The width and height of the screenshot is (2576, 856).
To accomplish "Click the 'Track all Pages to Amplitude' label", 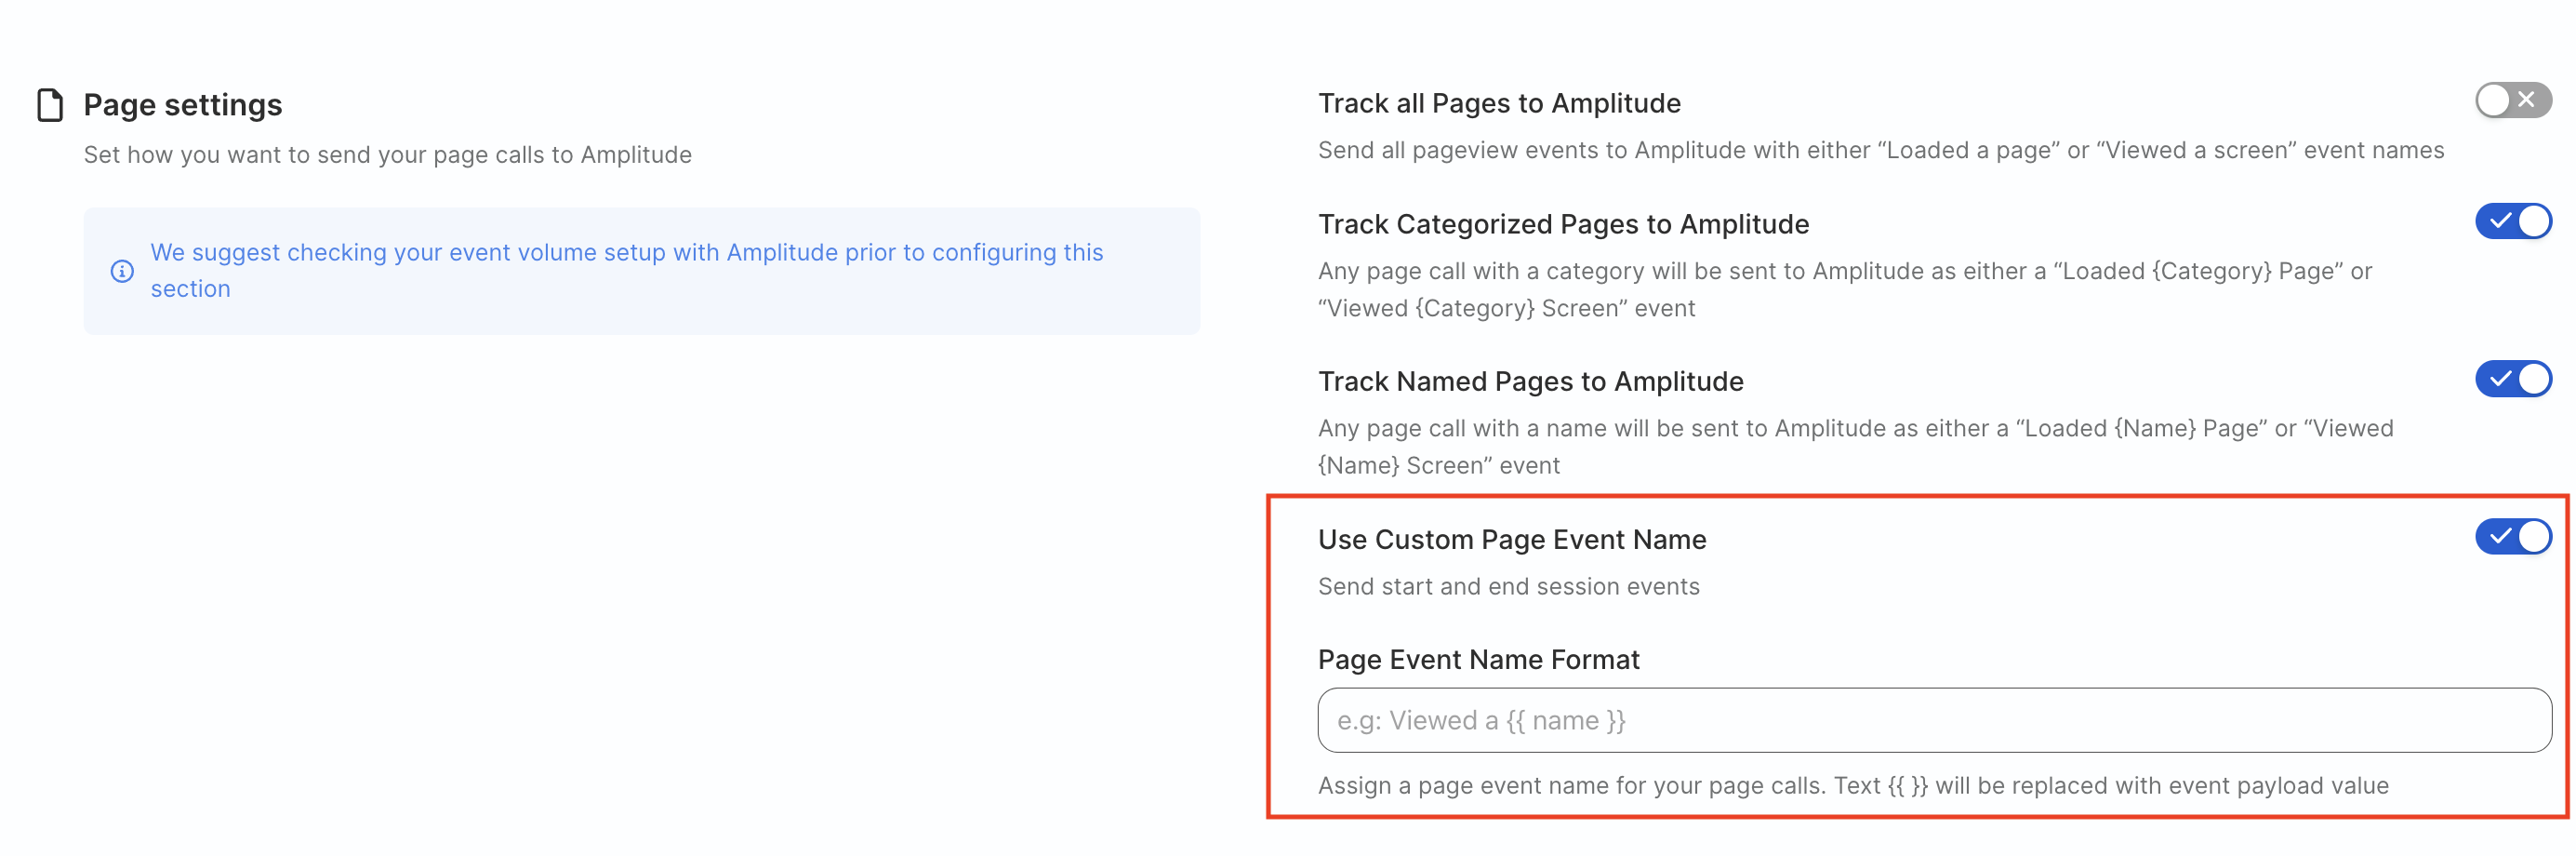I will (1499, 103).
